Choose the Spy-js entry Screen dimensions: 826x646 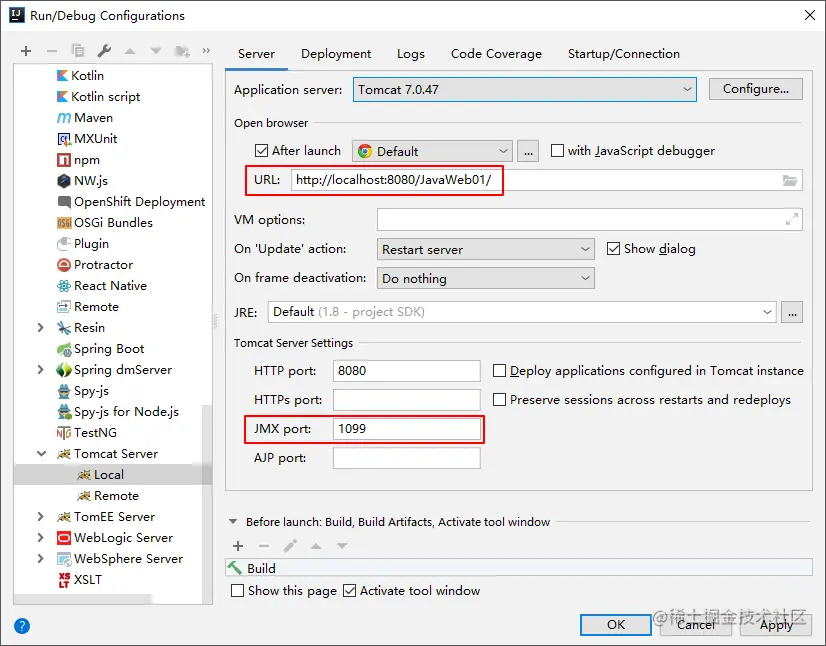(83, 391)
